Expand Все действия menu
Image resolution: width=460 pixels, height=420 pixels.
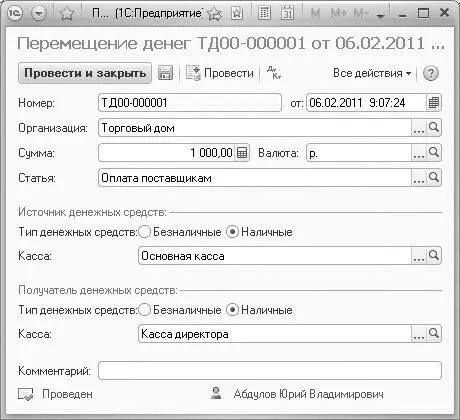point(372,73)
